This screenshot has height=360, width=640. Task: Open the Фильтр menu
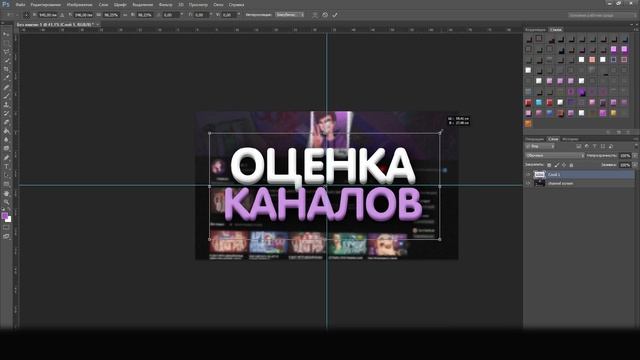point(165,5)
